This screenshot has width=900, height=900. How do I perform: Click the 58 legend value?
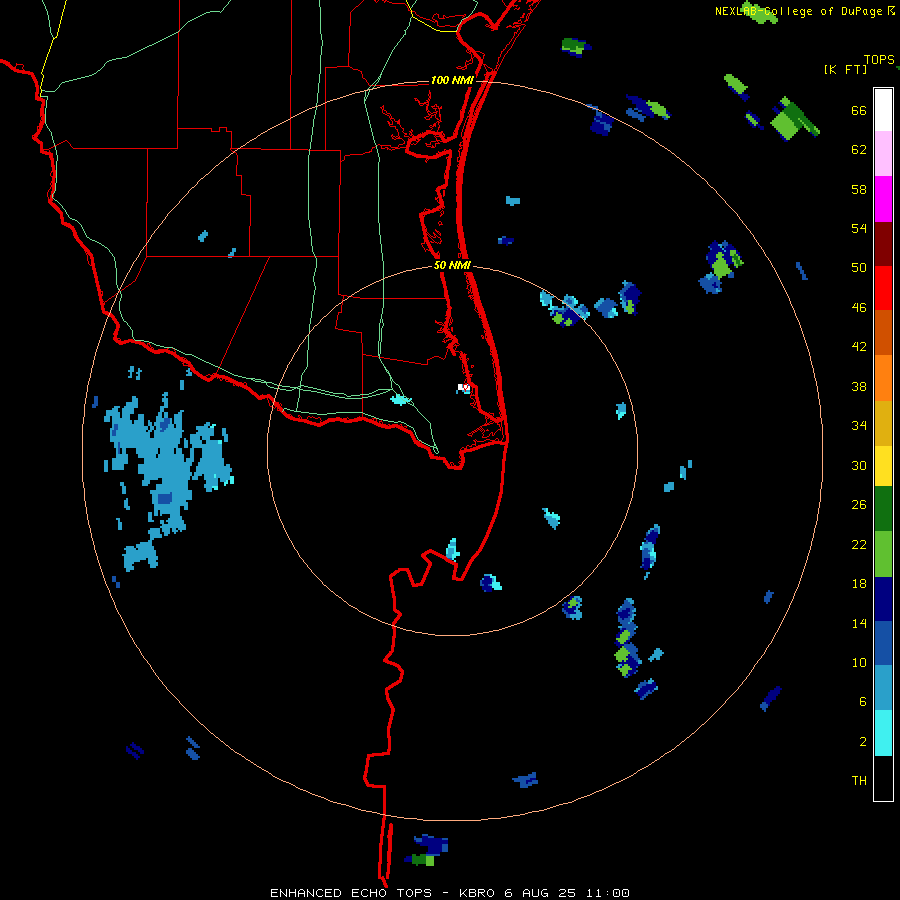pyautogui.click(x=859, y=189)
